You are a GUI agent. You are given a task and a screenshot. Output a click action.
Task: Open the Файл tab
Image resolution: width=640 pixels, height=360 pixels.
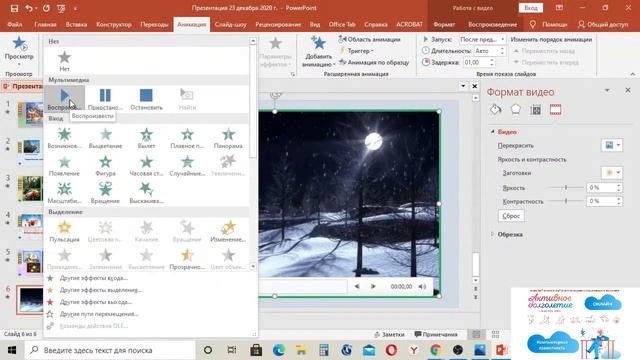point(15,24)
